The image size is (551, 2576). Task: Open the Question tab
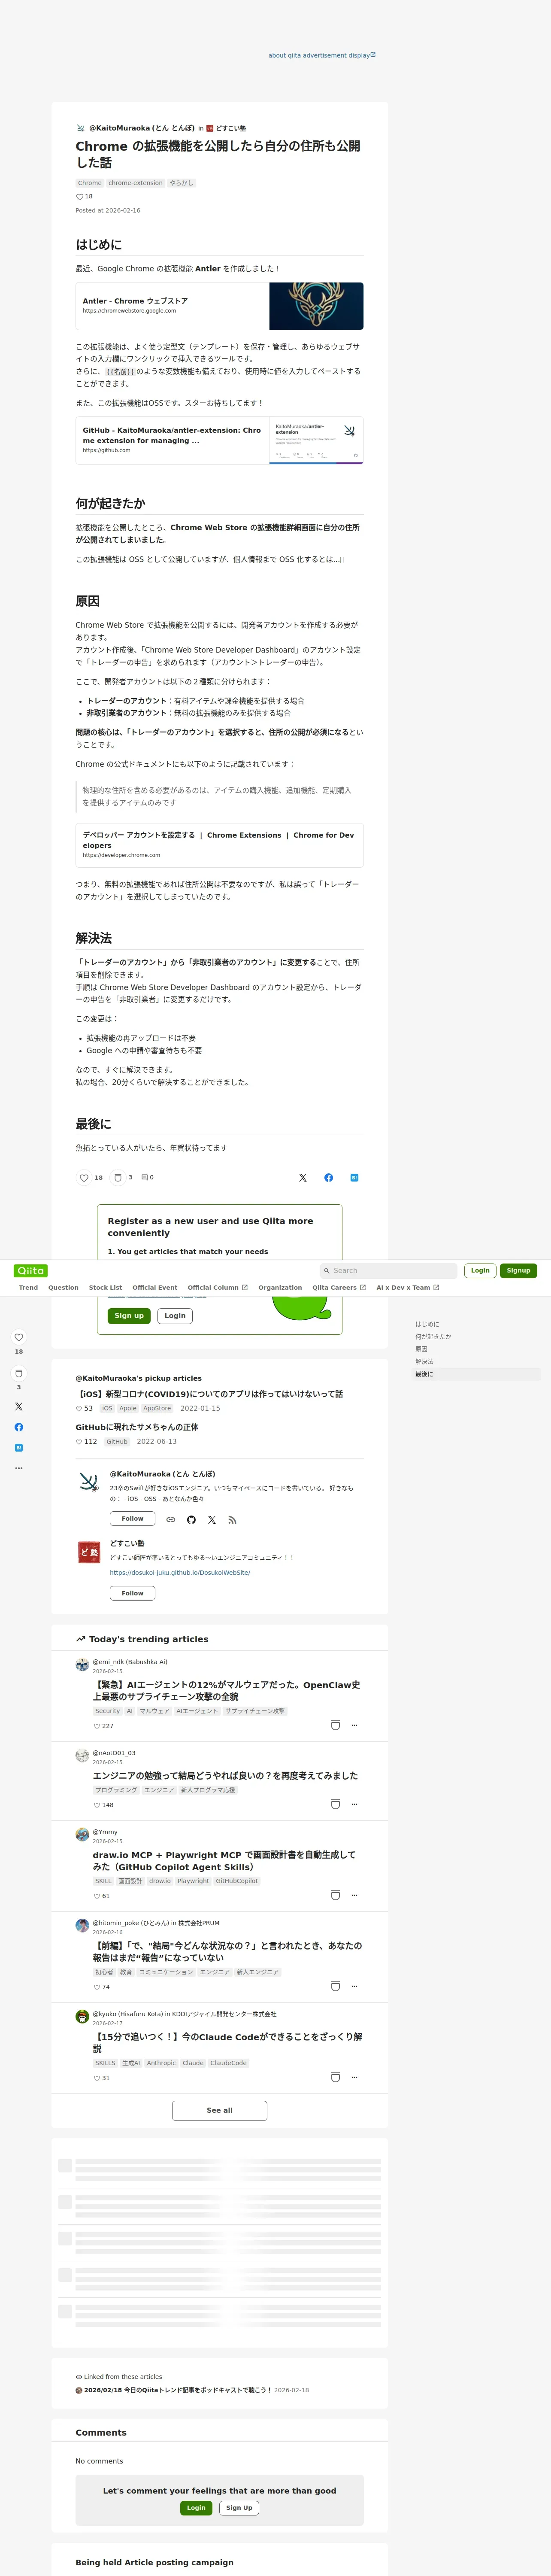pyautogui.click(x=63, y=1287)
